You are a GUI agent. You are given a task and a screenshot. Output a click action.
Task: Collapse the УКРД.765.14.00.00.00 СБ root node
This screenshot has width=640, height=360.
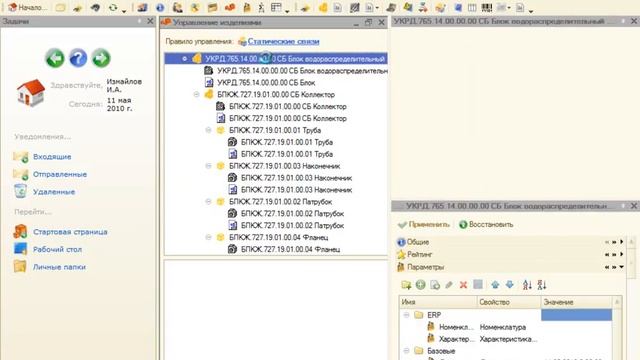pos(184,59)
